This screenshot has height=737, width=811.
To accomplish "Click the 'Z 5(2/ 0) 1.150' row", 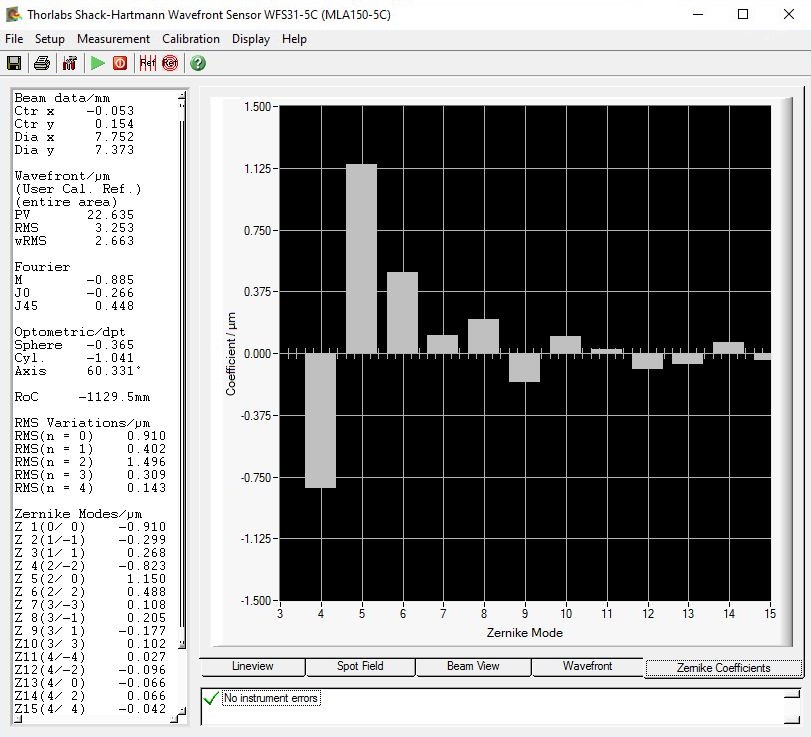I will (x=90, y=579).
